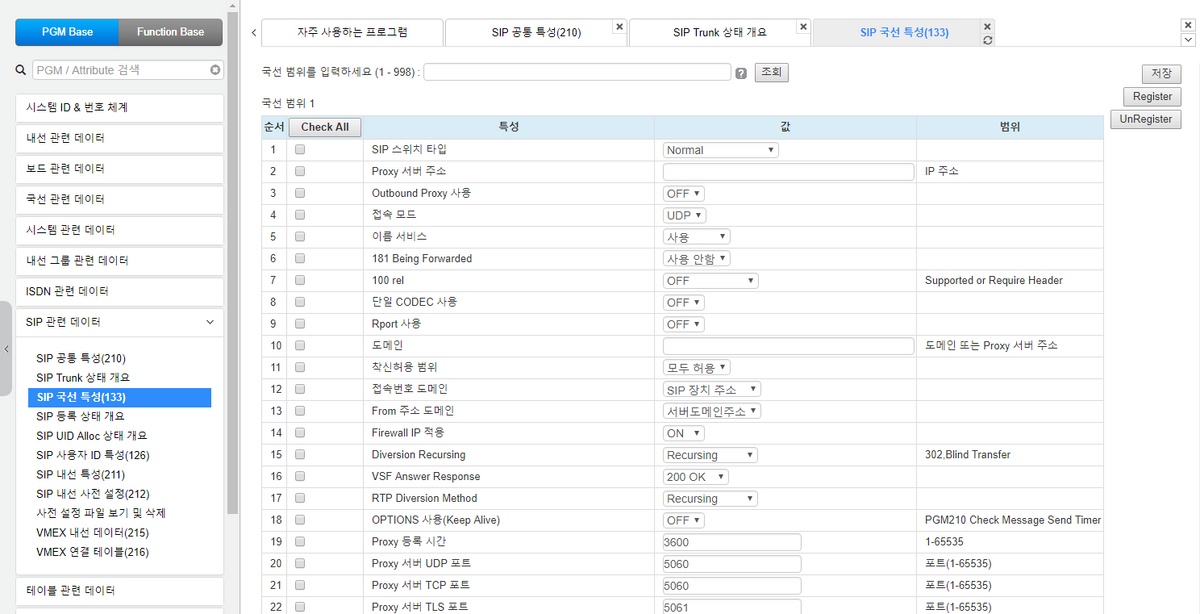This screenshot has width=1200, height=614.
Task: Tick checkbox for Firewall IP 적용
Action: 300,432
